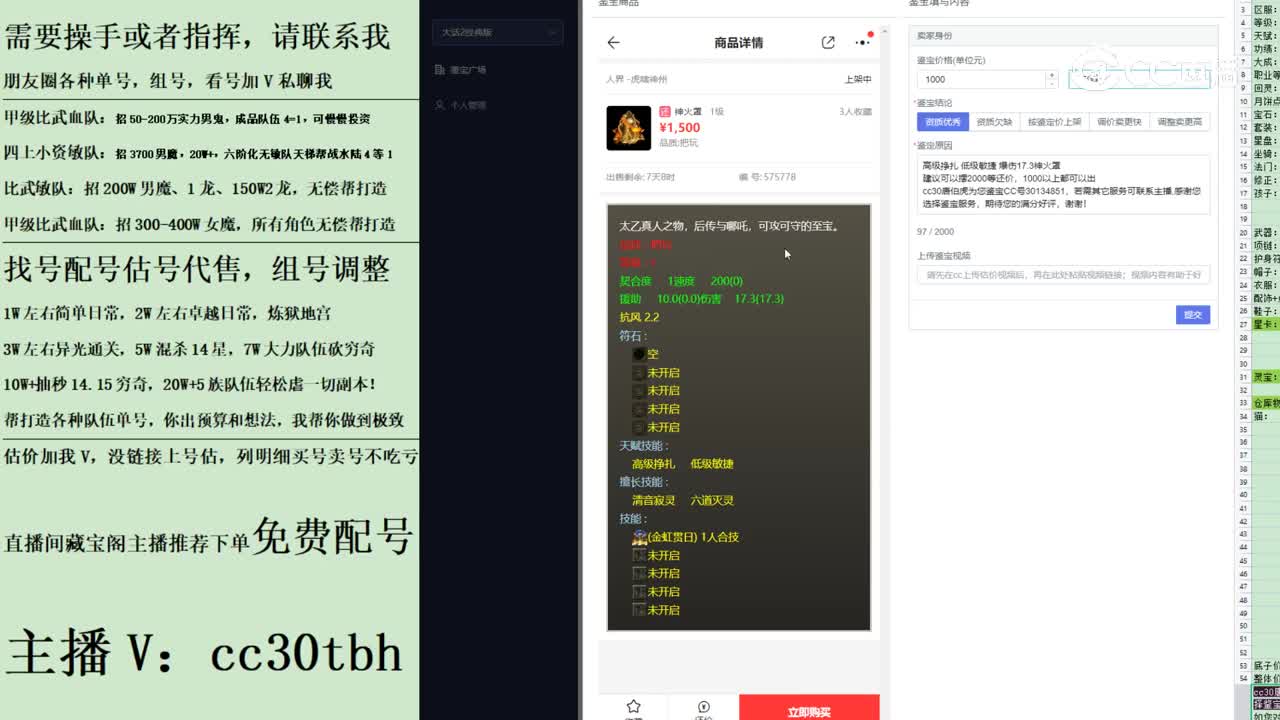Click inside the 鉴定原因 text area
Image resolution: width=1280 pixels, height=720 pixels.
tap(1063, 184)
